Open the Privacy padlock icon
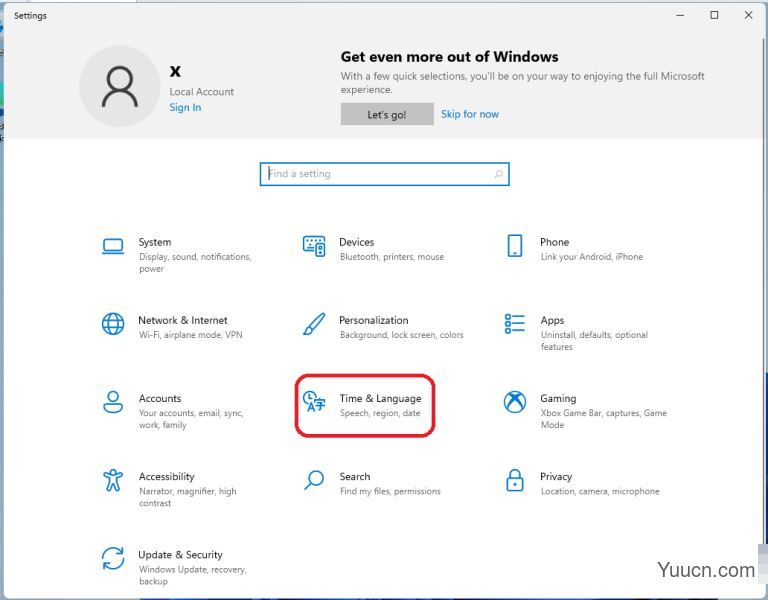The height and width of the screenshot is (600, 768). pyautogui.click(x=515, y=480)
